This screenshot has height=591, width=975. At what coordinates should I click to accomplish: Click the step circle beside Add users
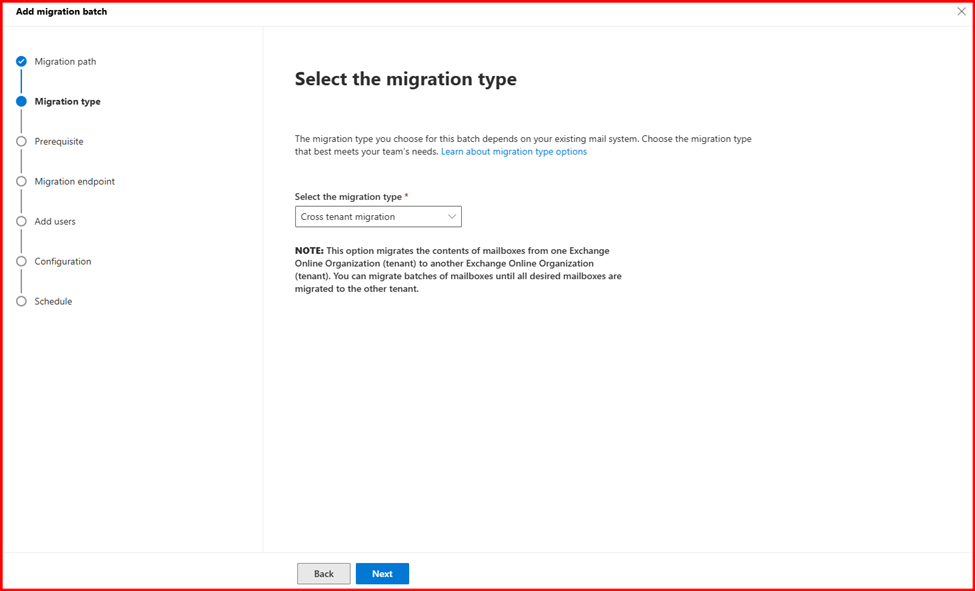pos(21,221)
